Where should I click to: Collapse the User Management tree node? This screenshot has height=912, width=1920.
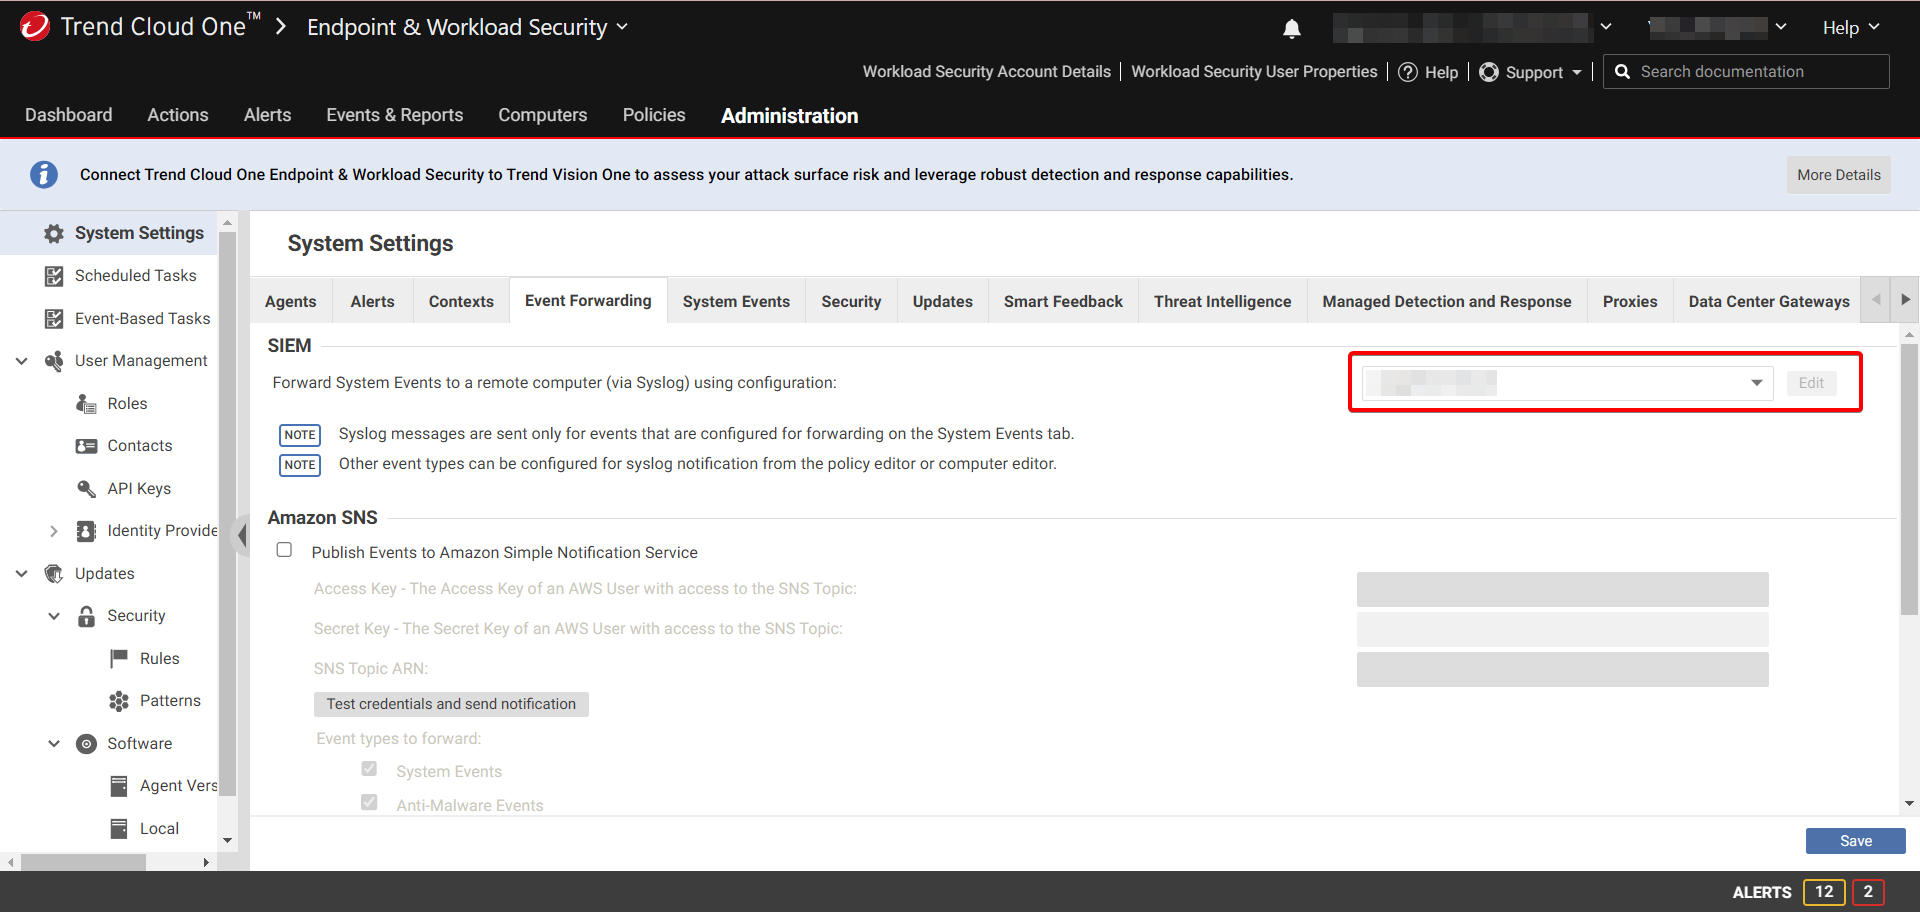pyautogui.click(x=21, y=361)
